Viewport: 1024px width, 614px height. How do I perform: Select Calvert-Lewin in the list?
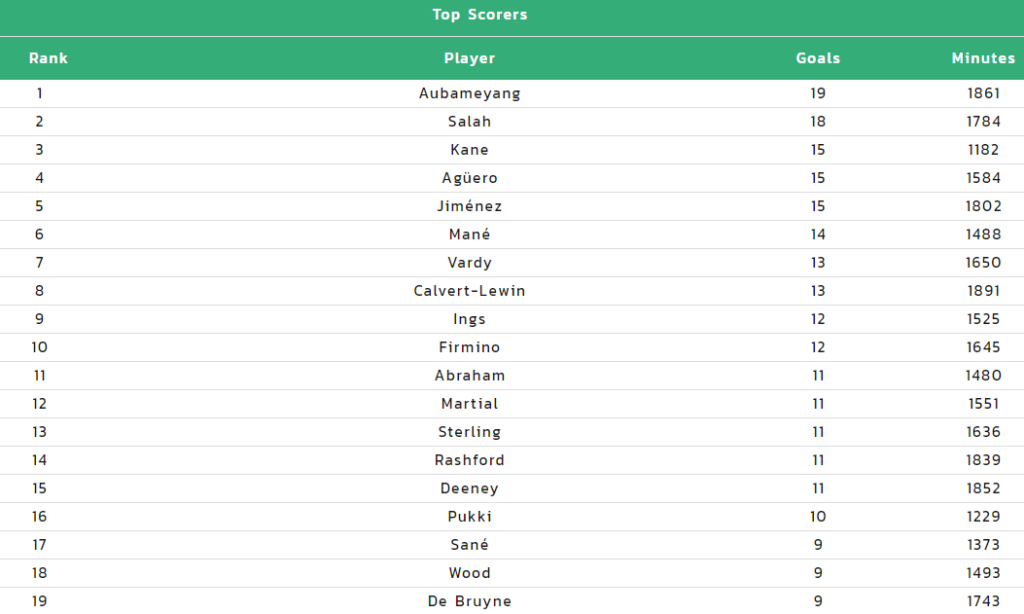pyautogui.click(x=470, y=291)
